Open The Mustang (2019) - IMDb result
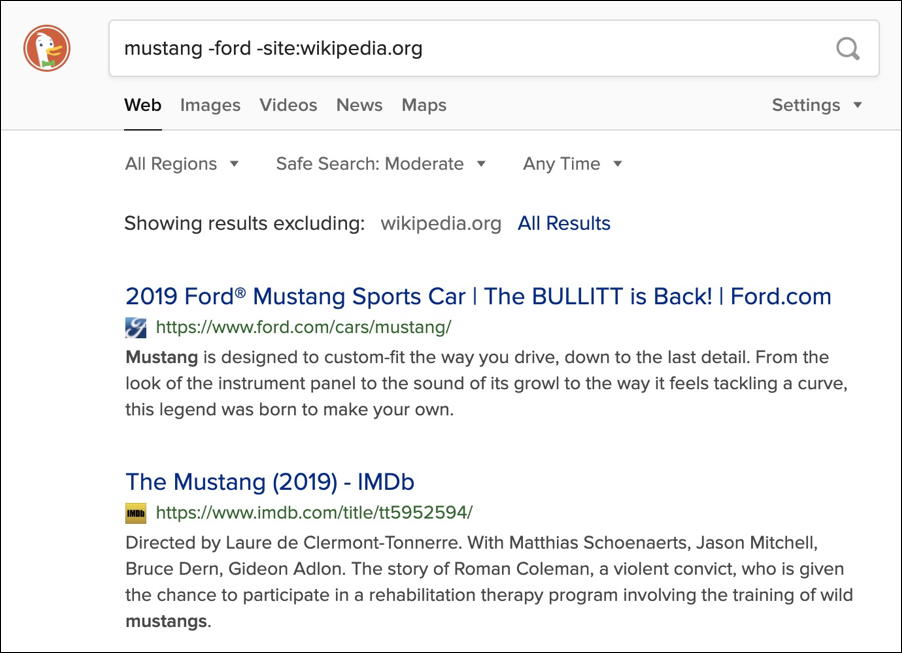This screenshot has width=902, height=653. [x=270, y=482]
